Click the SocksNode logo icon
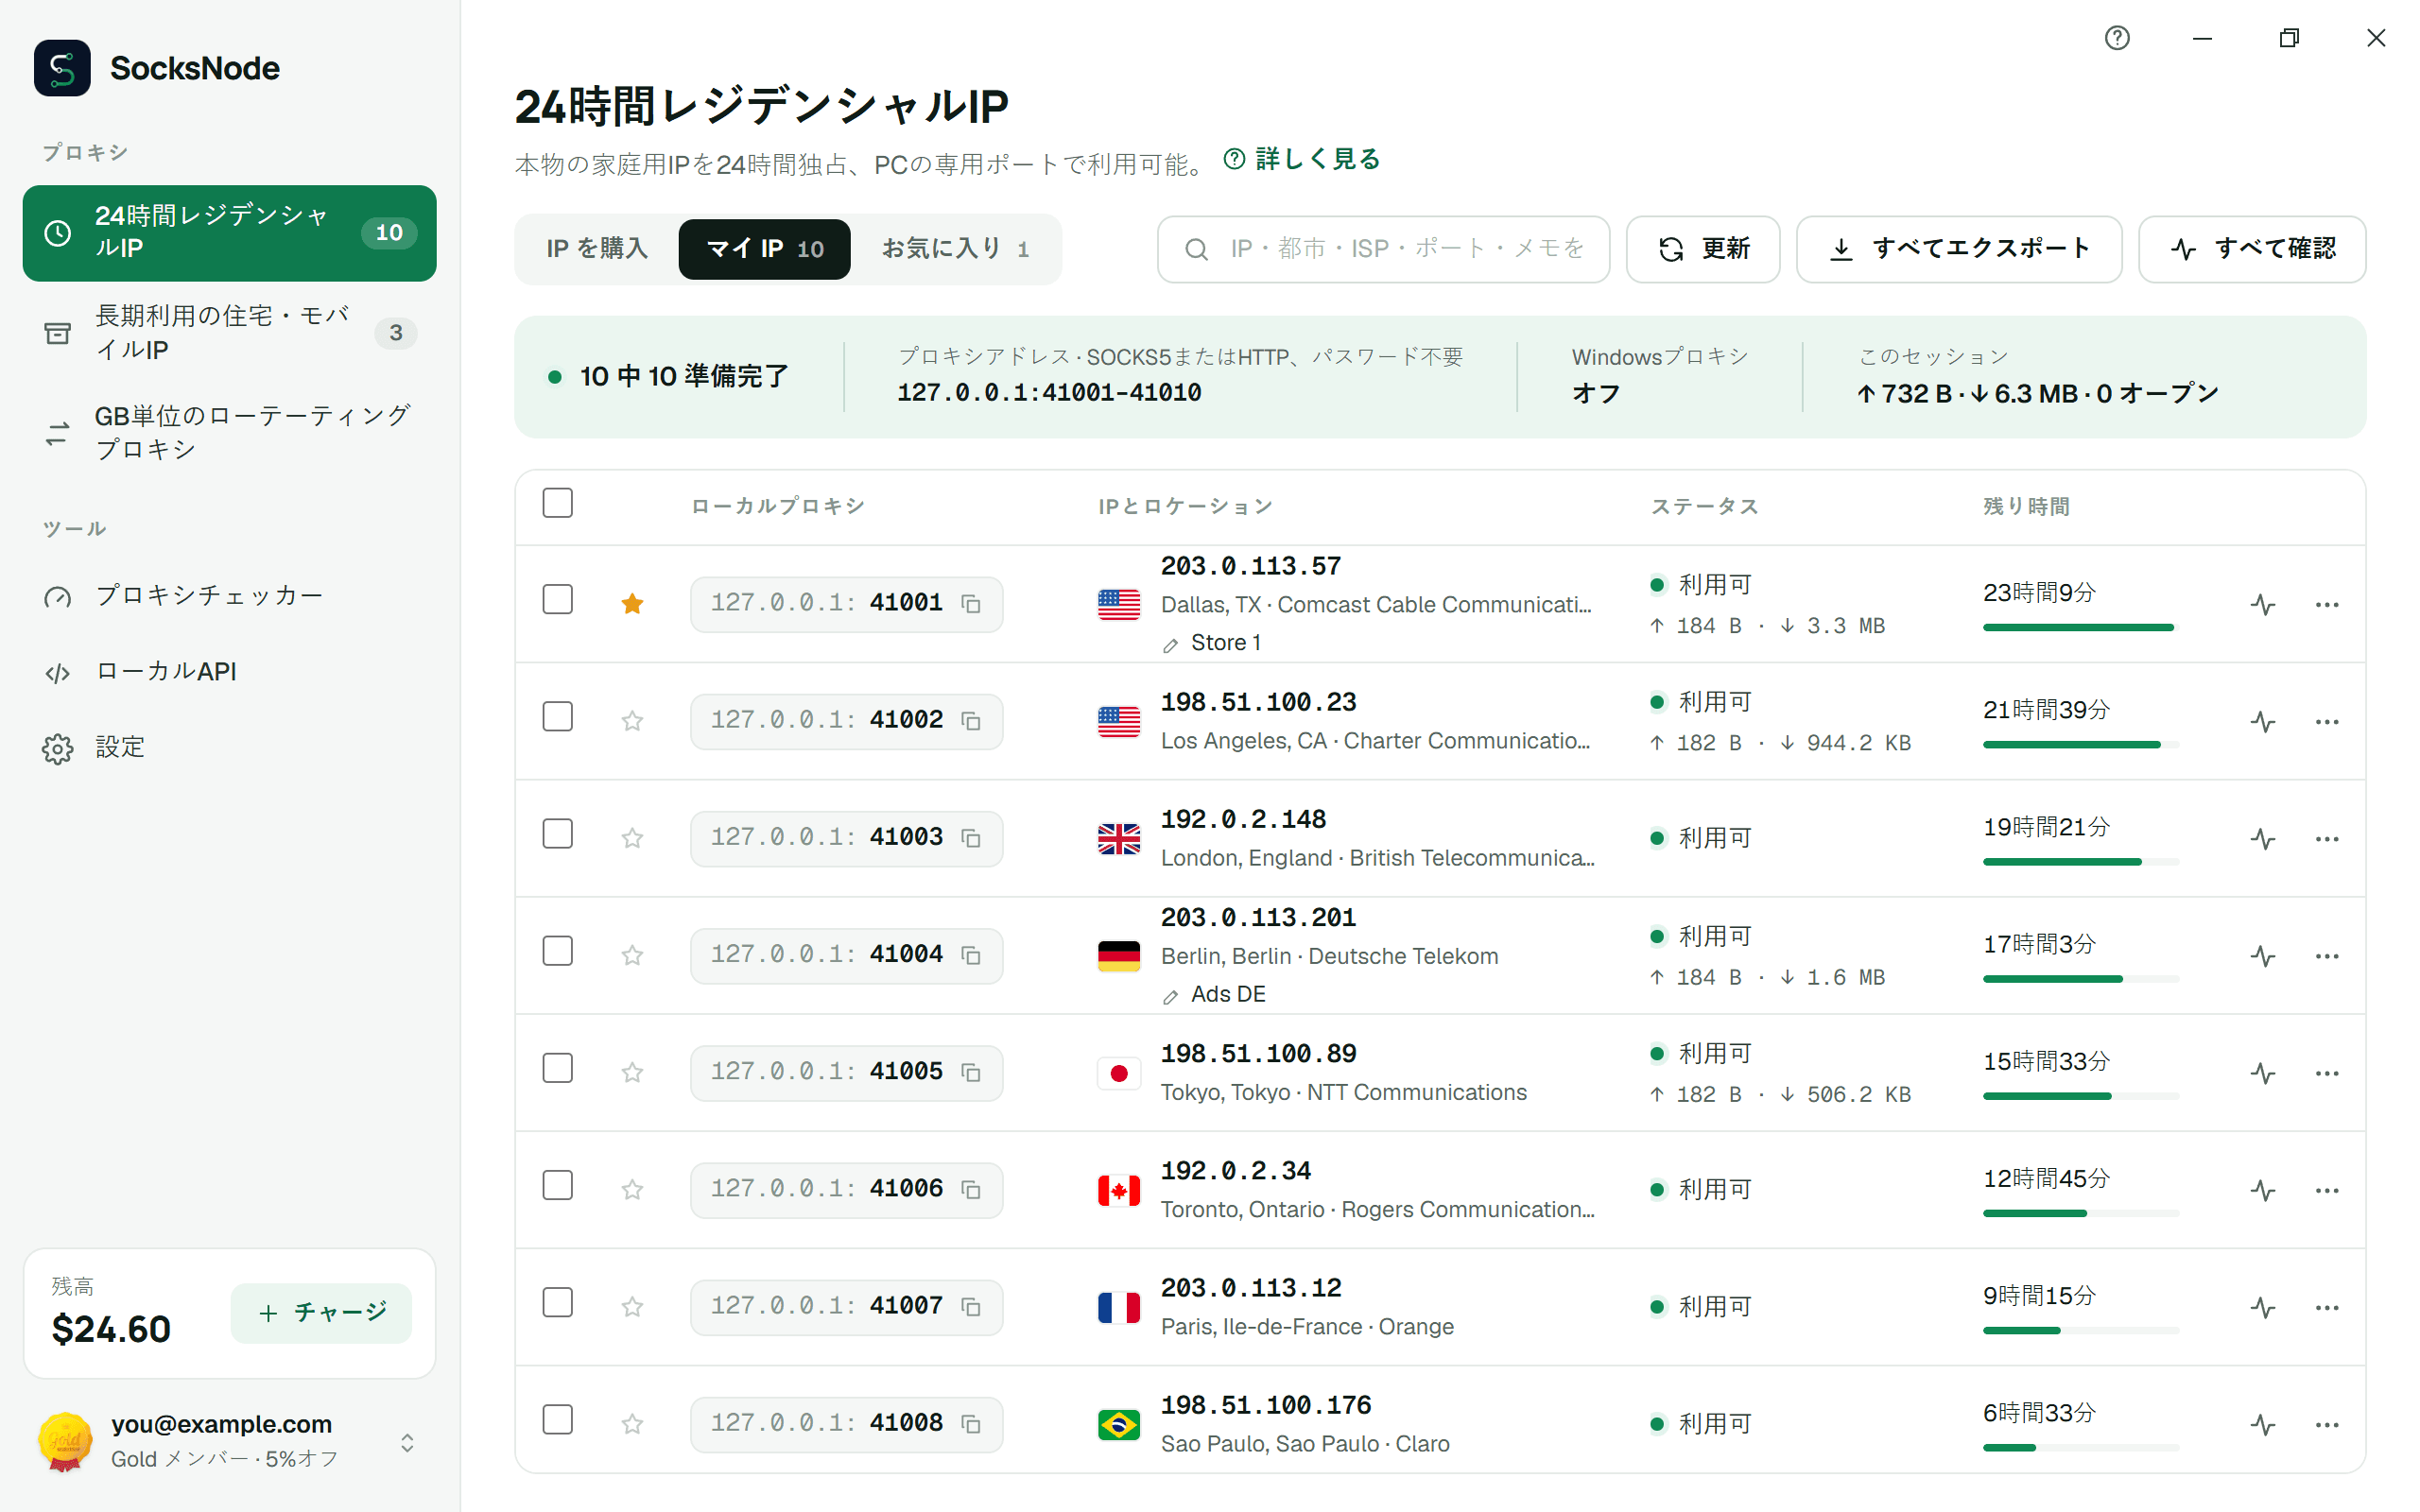2420x1512 pixels. (x=62, y=68)
